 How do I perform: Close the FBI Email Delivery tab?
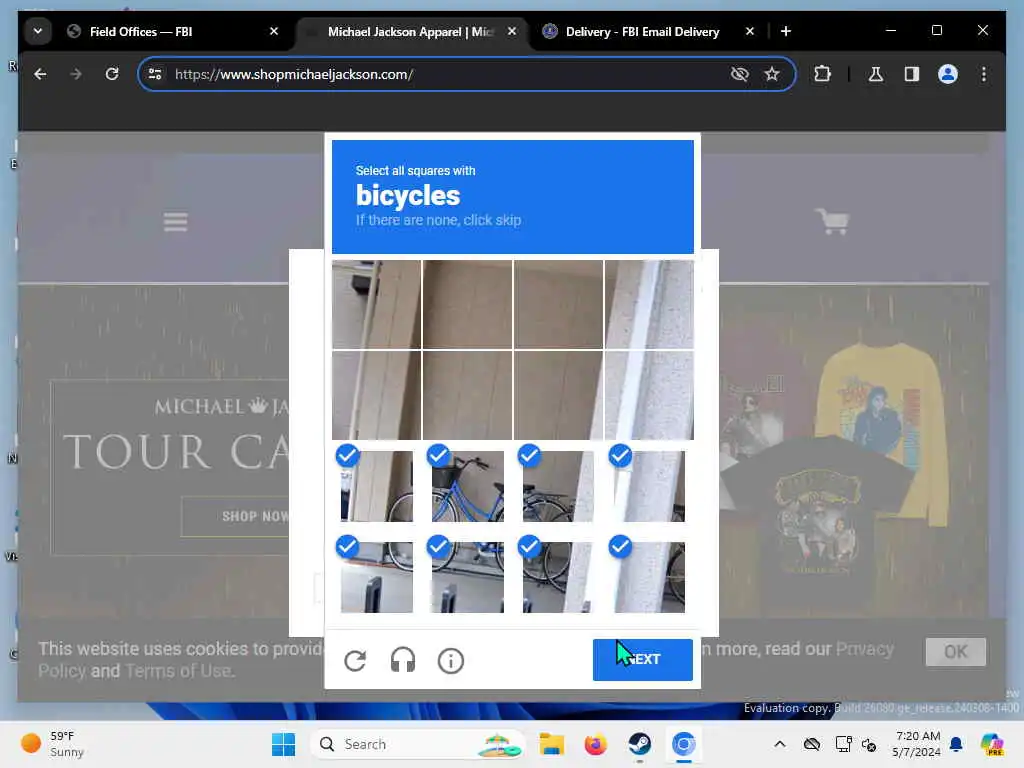pyautogui.click(x=750, y=31)
